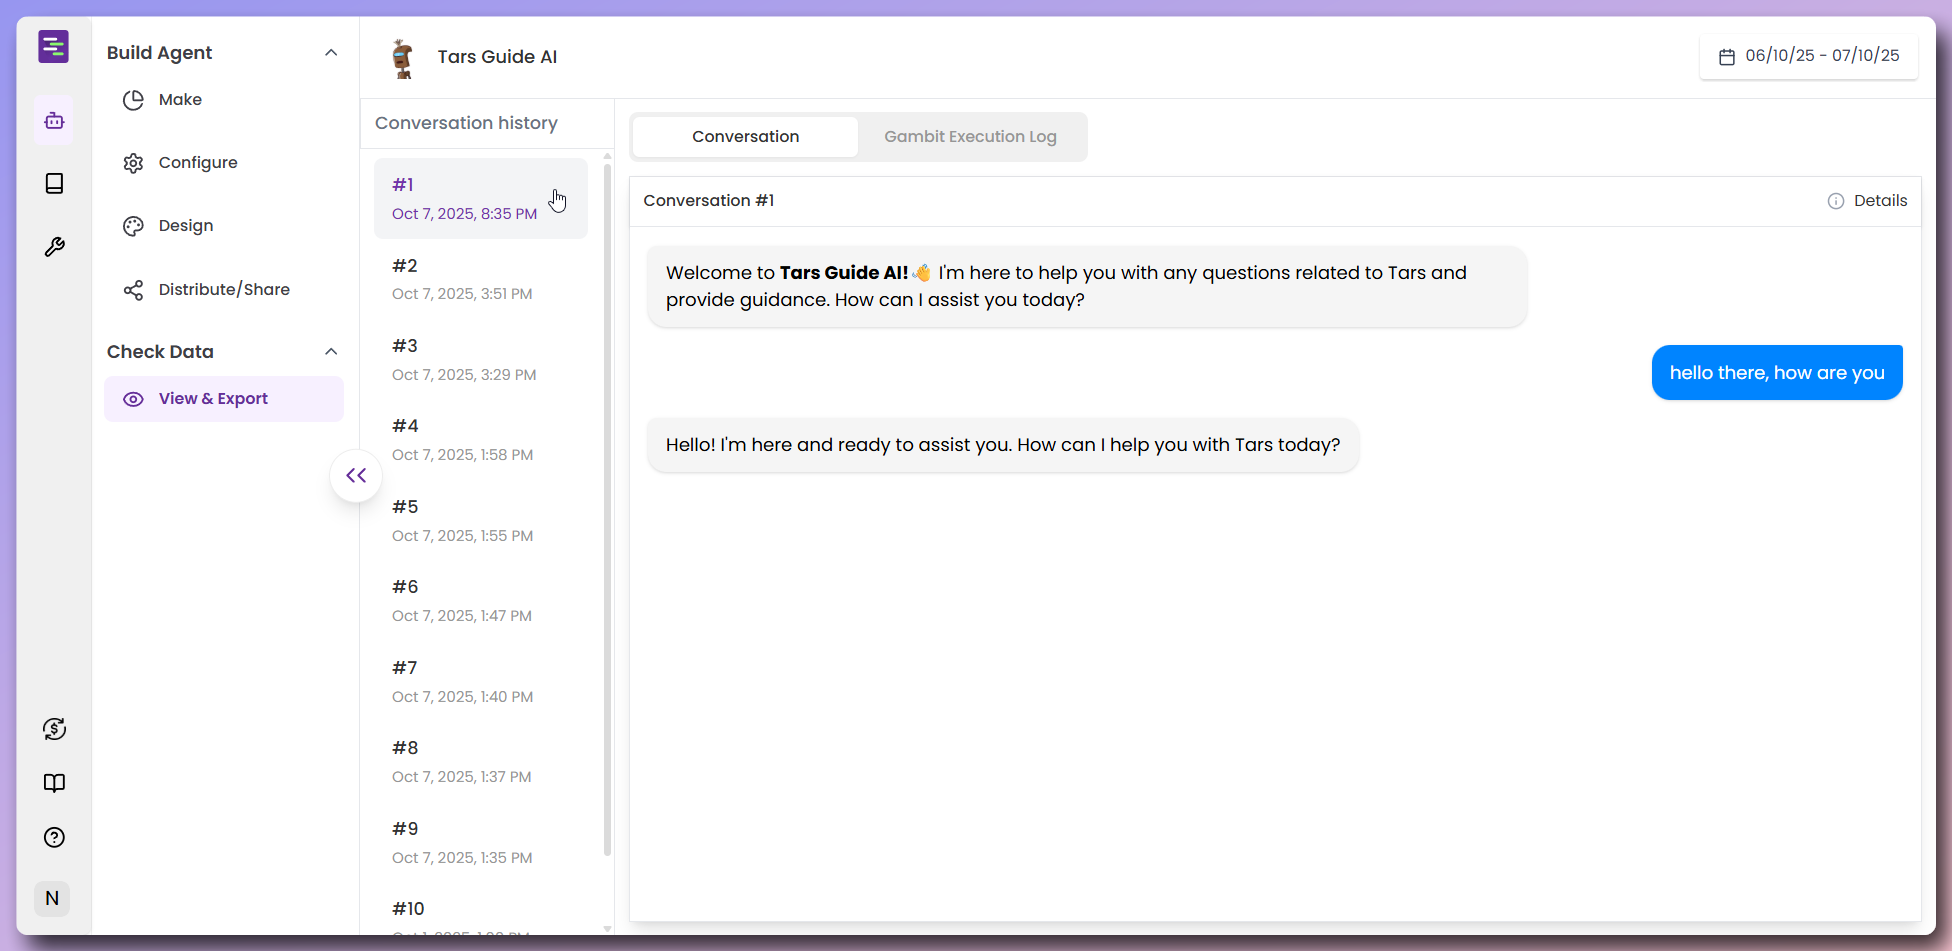Click the conversation history scrollbar
The height and width of the screenshot is (951, 1952).
[607, 509]
